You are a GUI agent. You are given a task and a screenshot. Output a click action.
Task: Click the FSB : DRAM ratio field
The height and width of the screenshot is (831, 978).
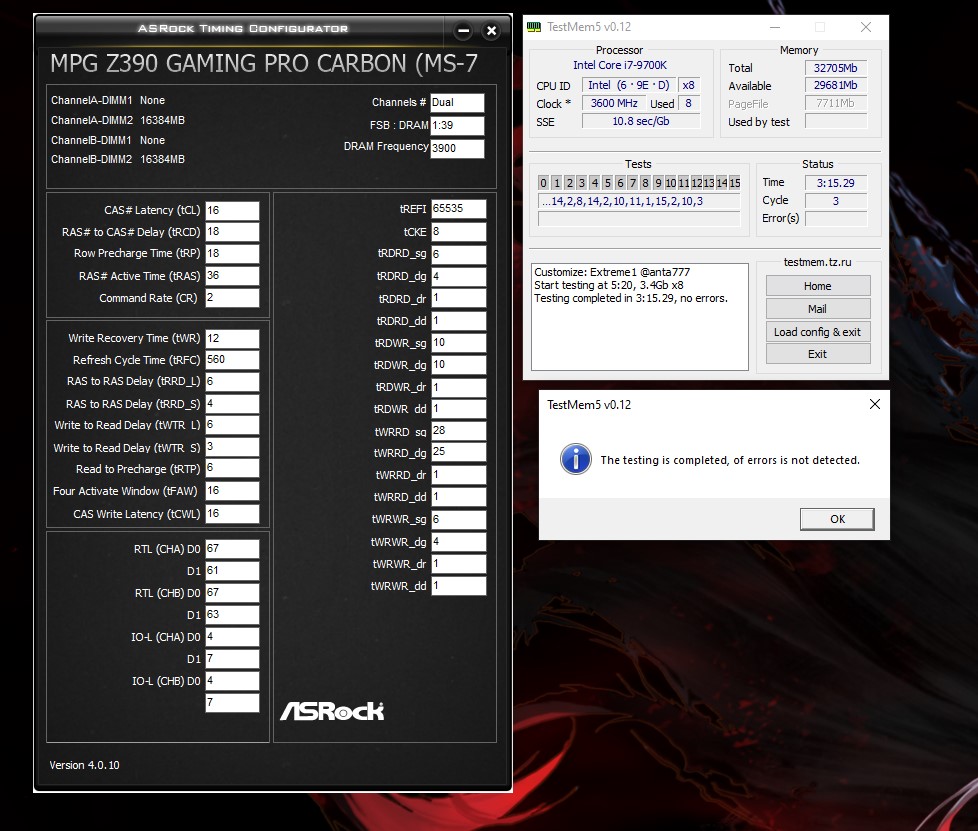[x=457, y=125]
